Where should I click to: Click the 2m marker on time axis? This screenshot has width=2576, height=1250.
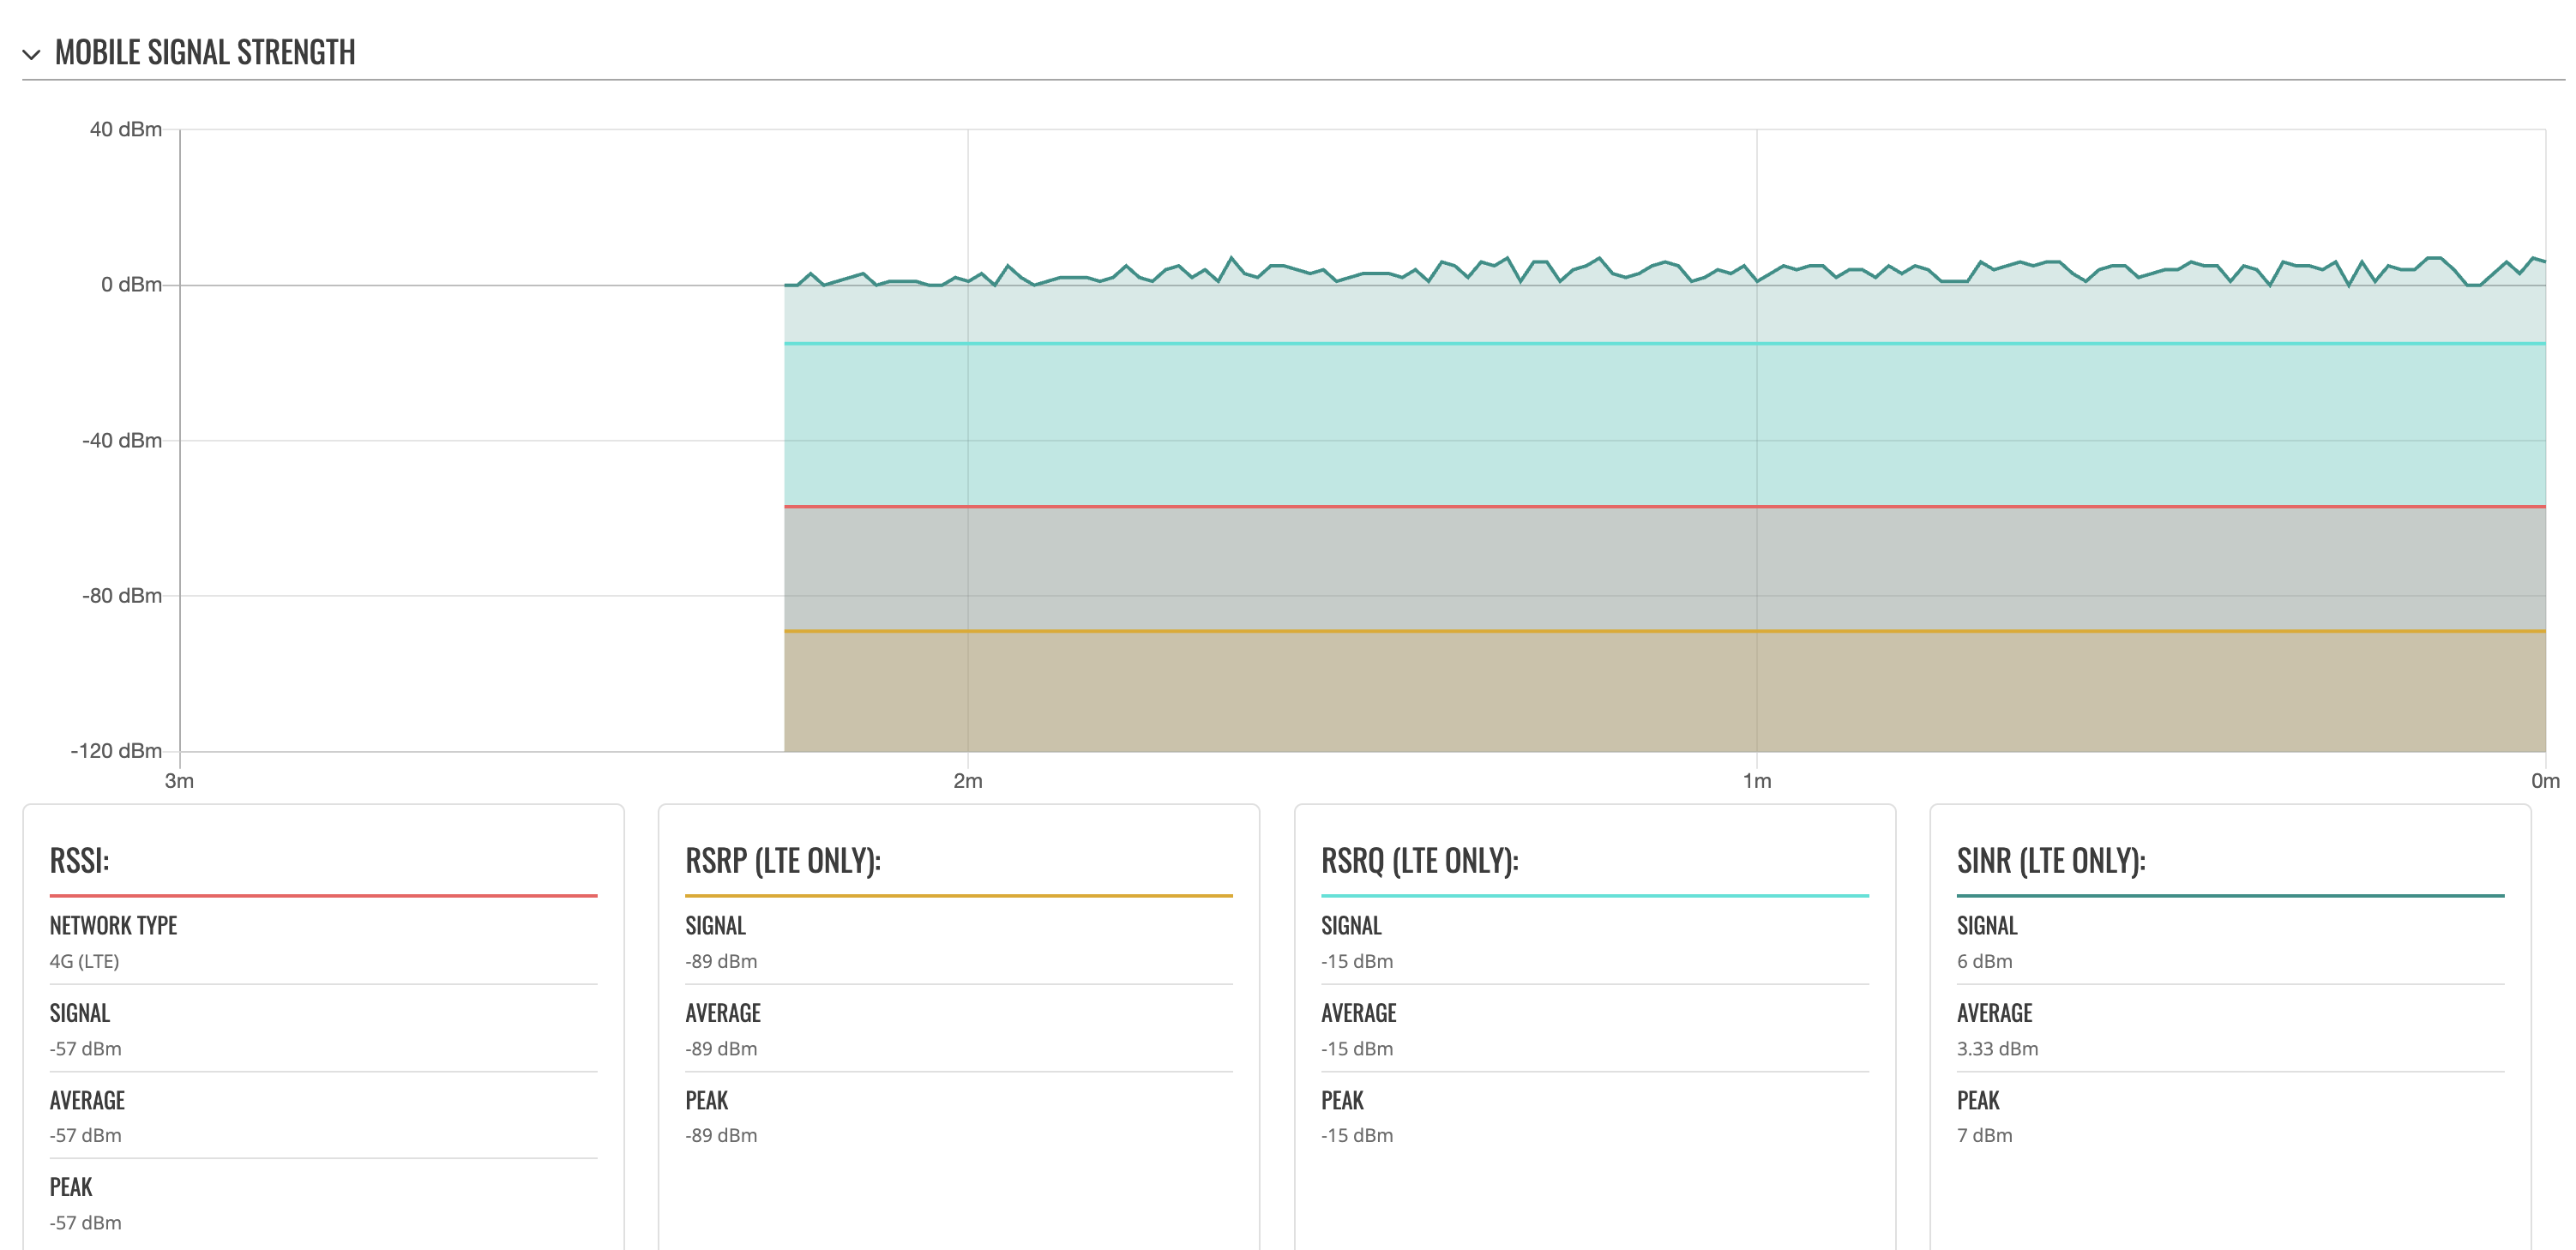(x=967, y=781)
